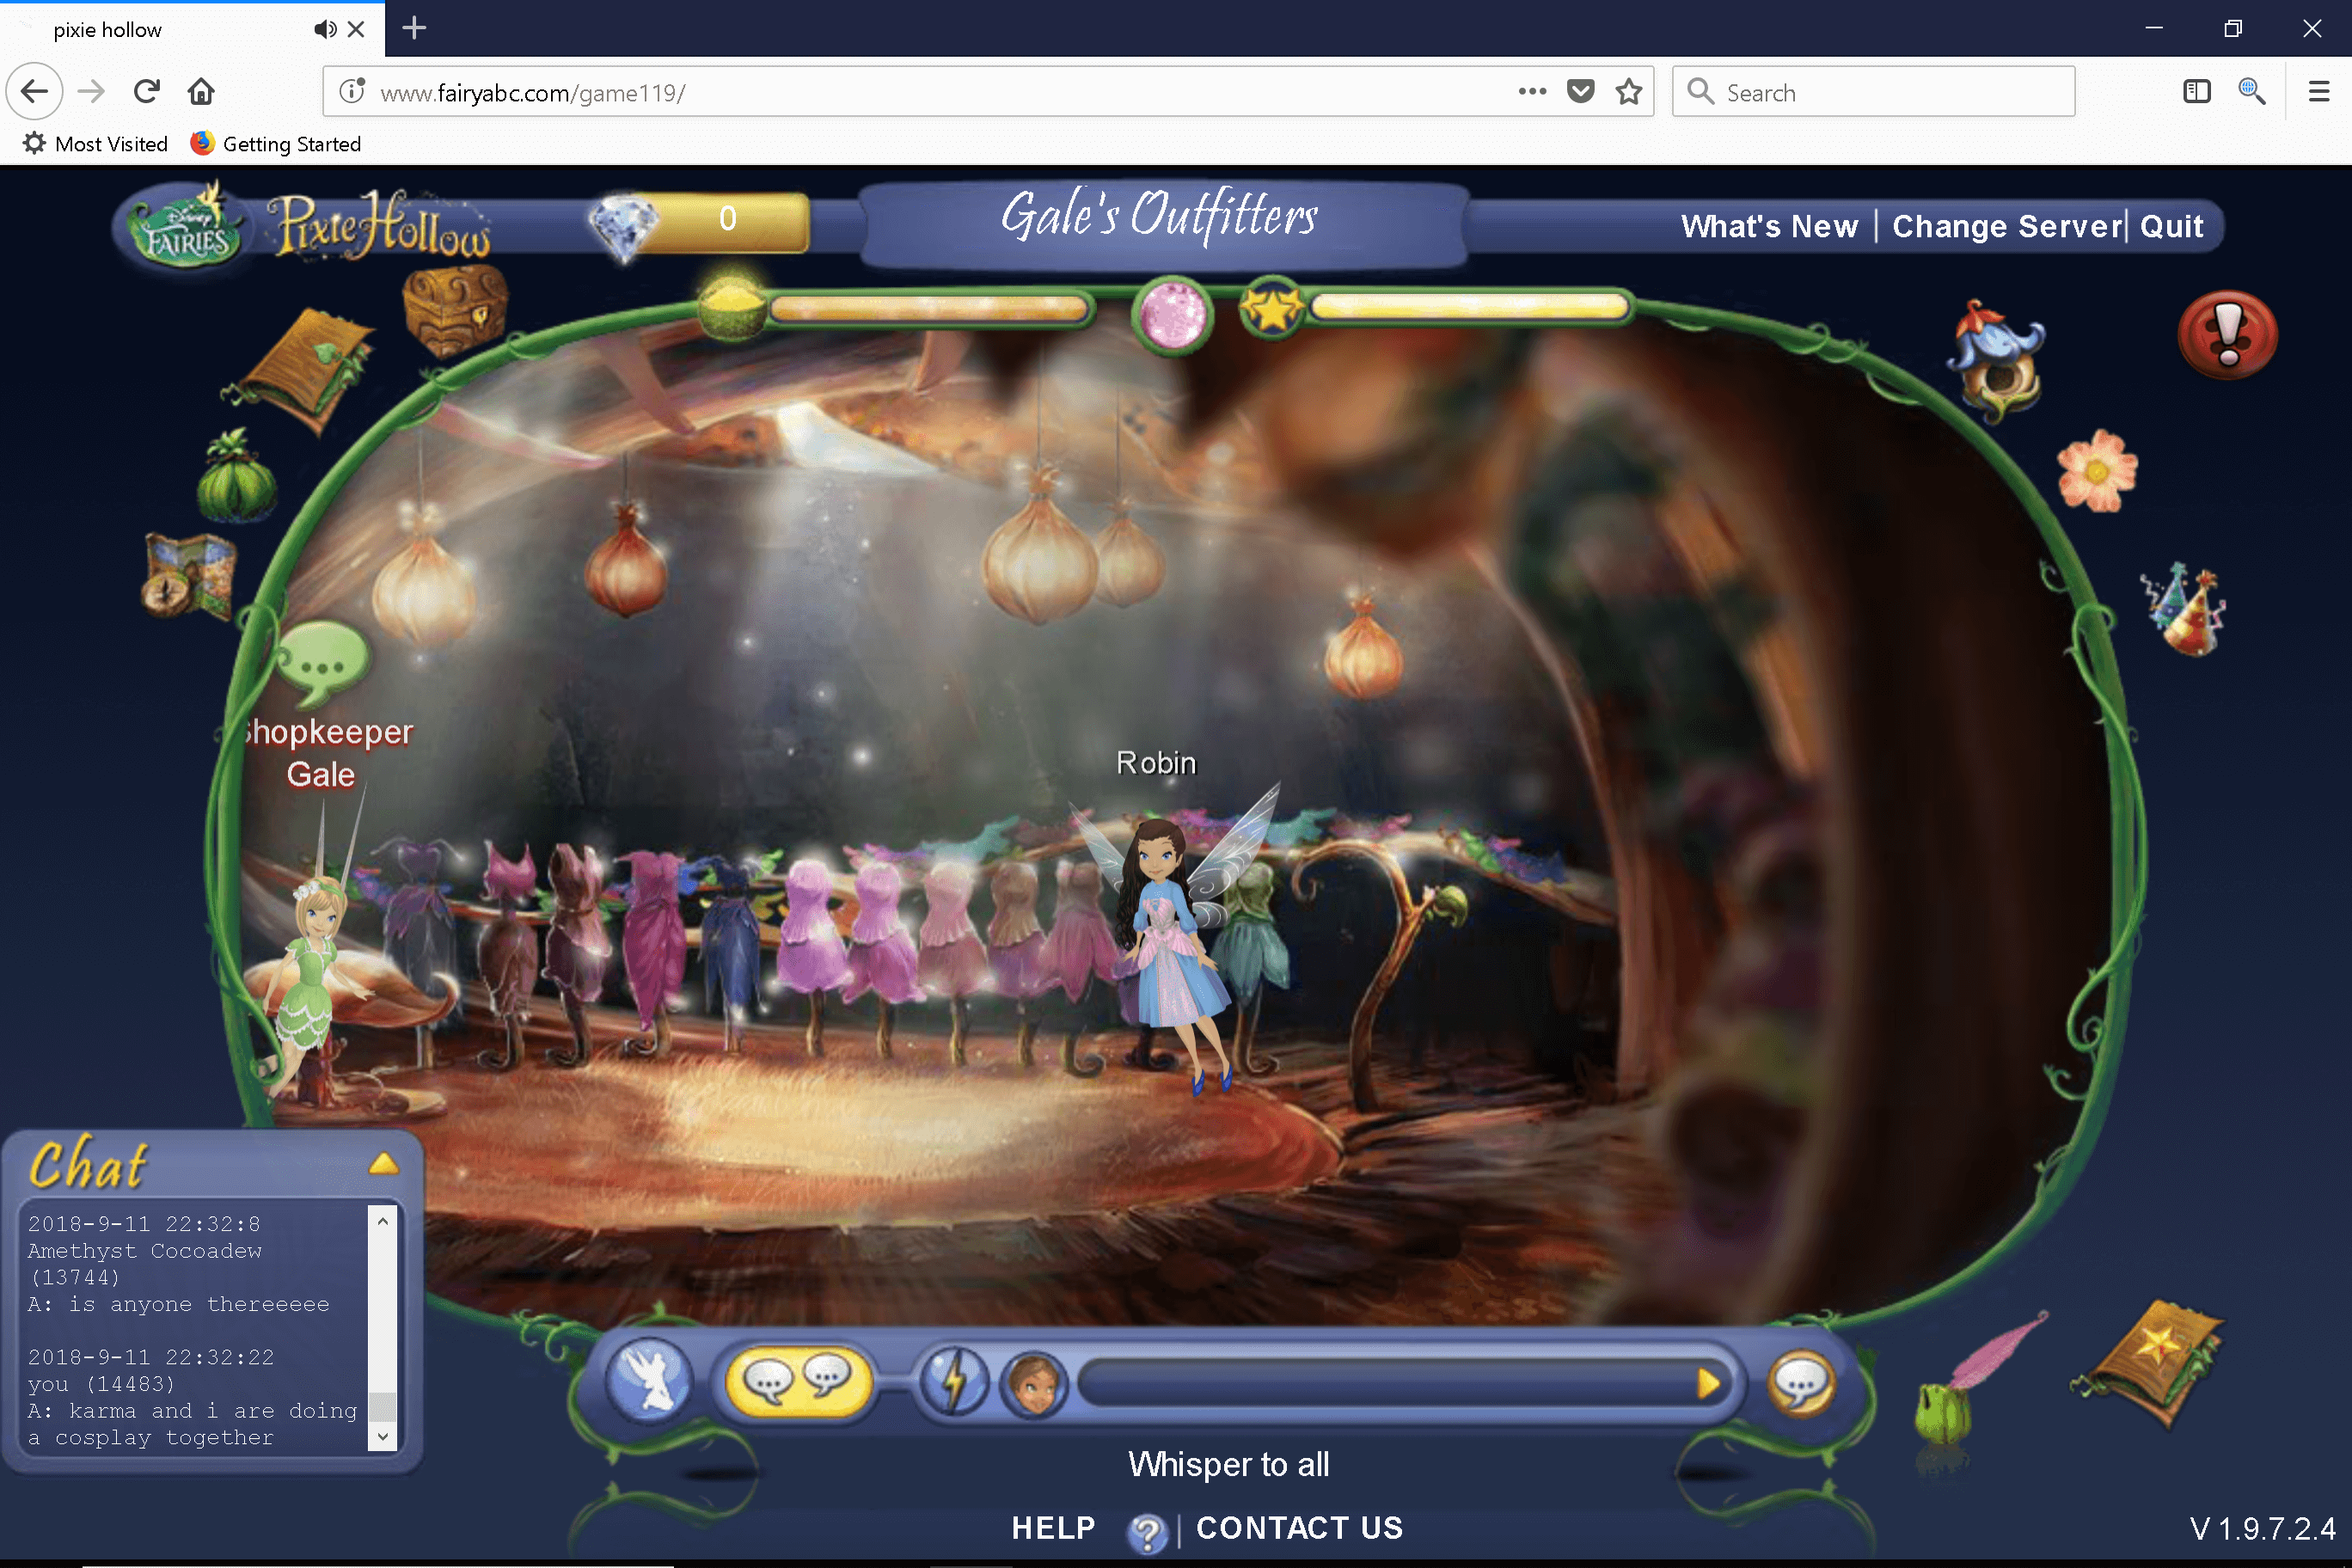Collapse the Chat panel with yellow arrow

383,1164
